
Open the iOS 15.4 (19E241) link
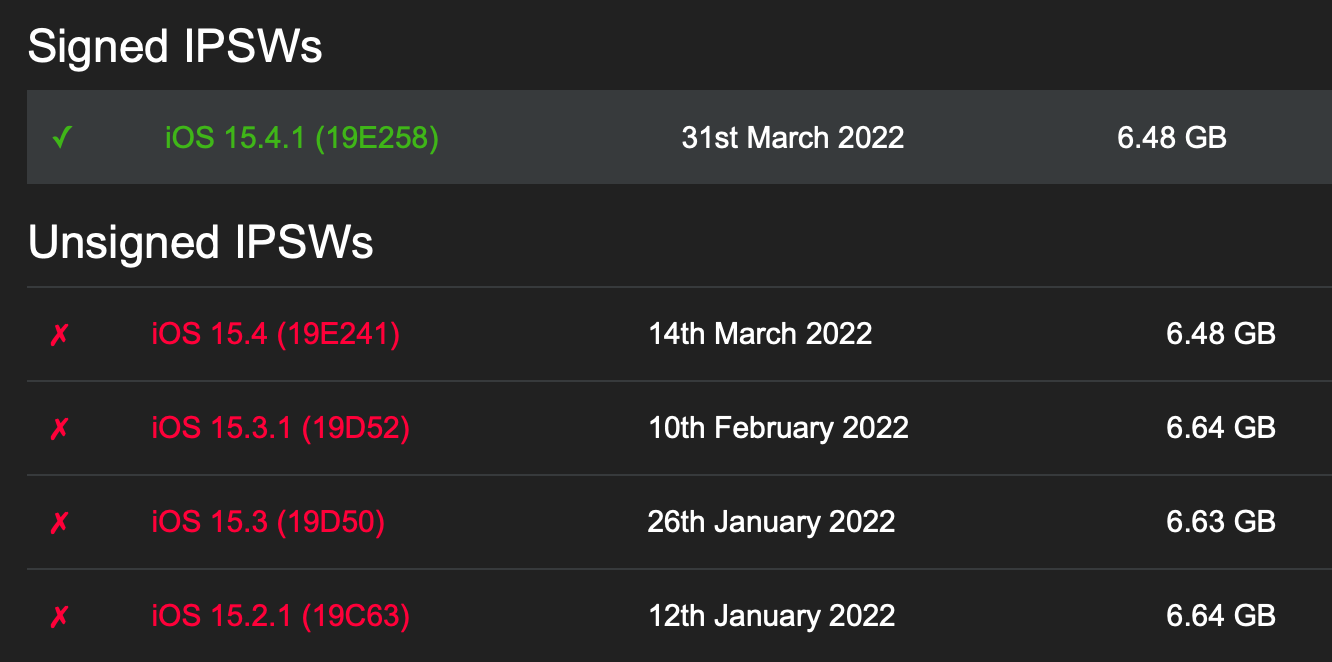276,333
